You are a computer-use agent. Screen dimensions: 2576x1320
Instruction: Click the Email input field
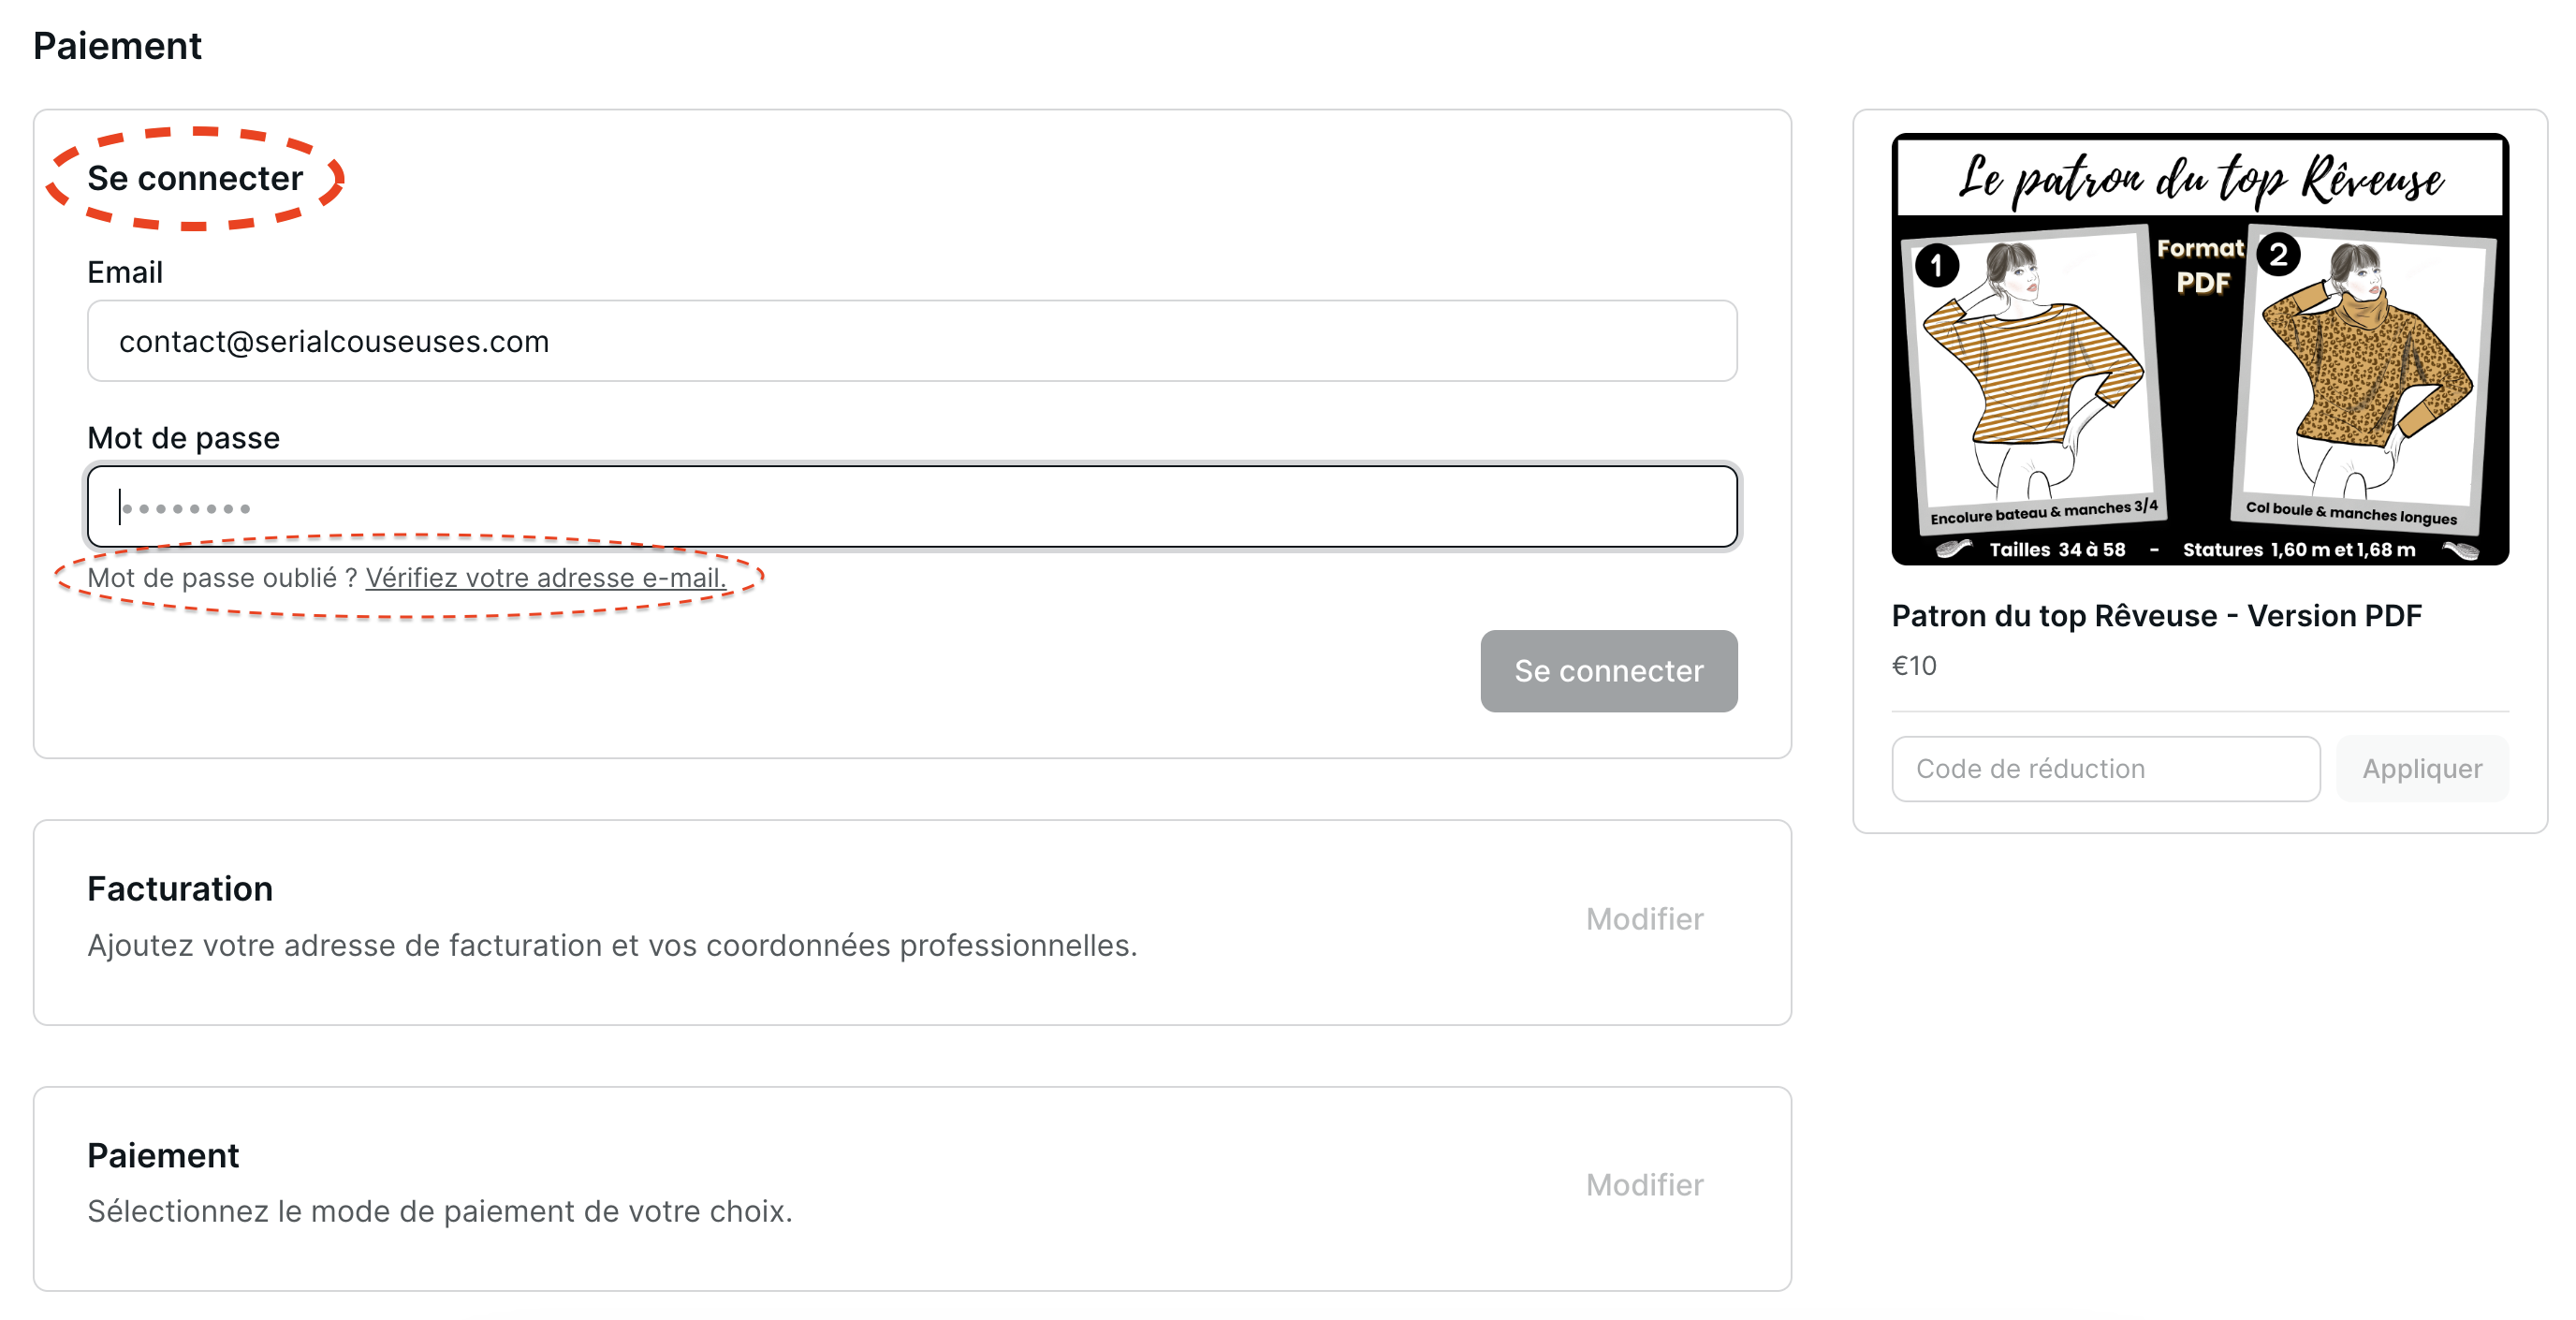(x=910, y=341)
